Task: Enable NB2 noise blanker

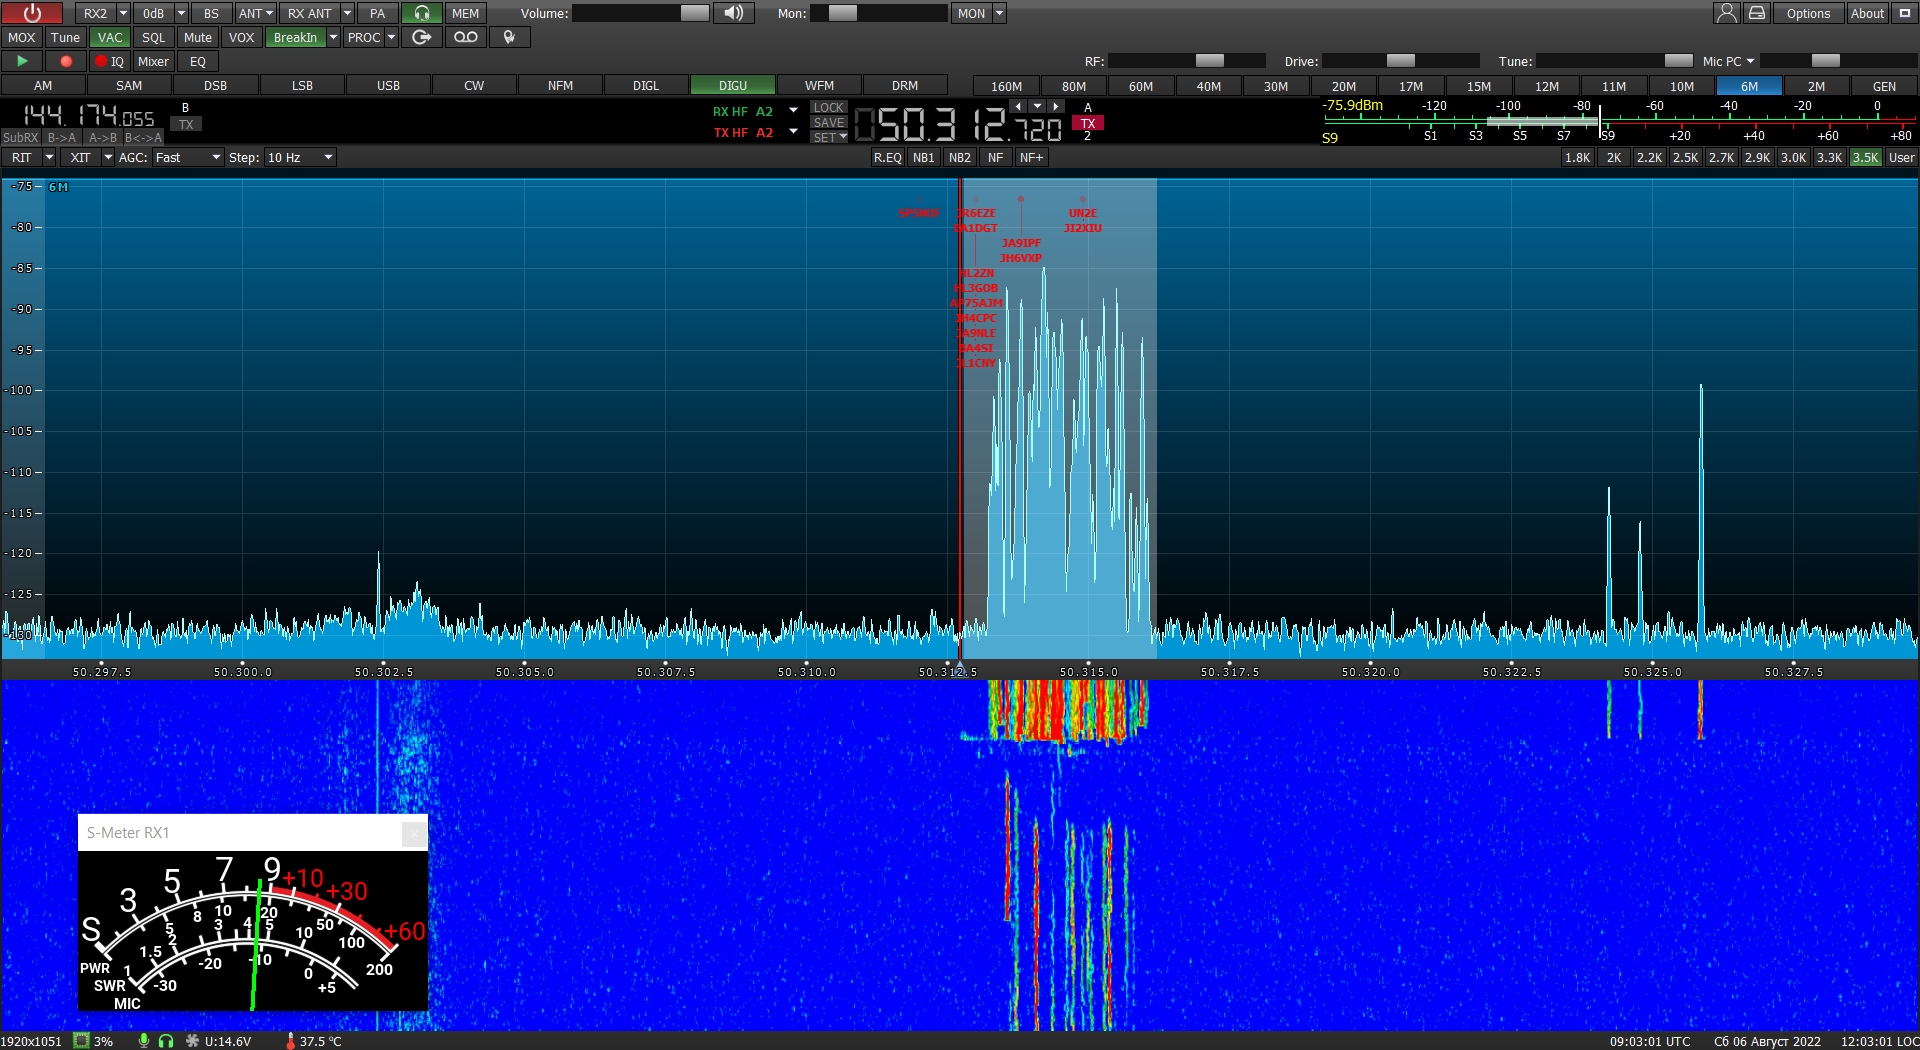Action: click(x=960, y=157)
